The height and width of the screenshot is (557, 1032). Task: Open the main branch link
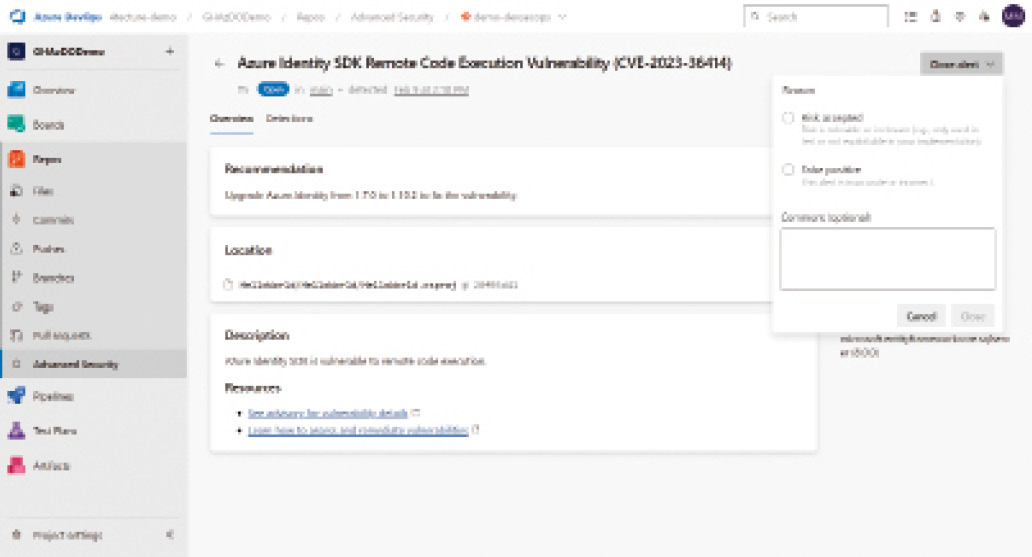(x=321, y=90)
